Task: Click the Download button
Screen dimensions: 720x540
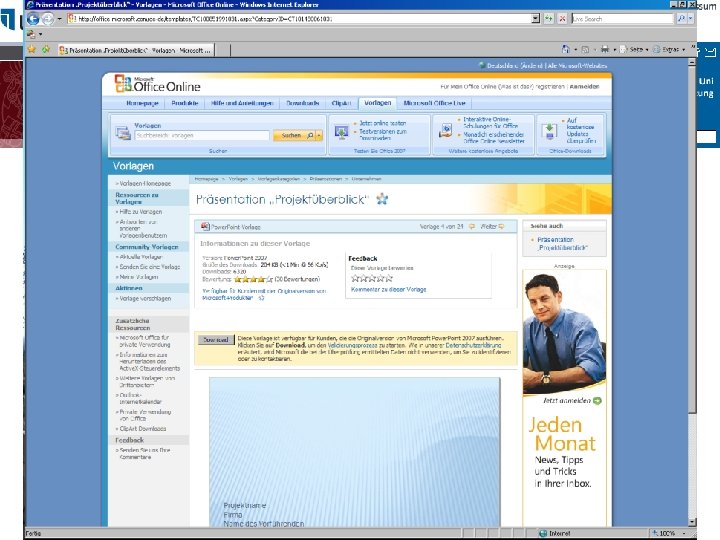Action: tap(216, 340)
